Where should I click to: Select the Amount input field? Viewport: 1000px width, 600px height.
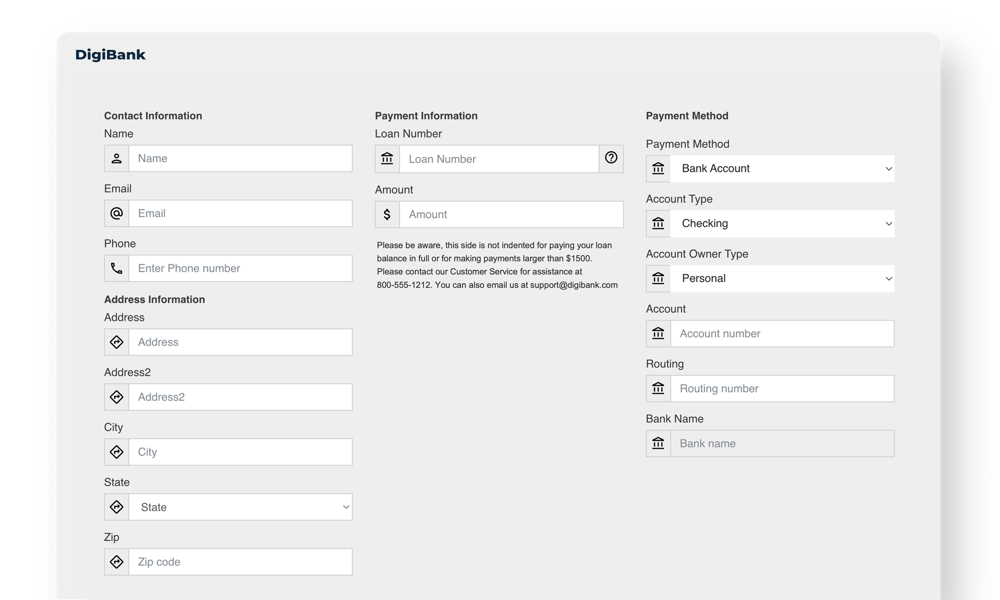coord(510,214)
